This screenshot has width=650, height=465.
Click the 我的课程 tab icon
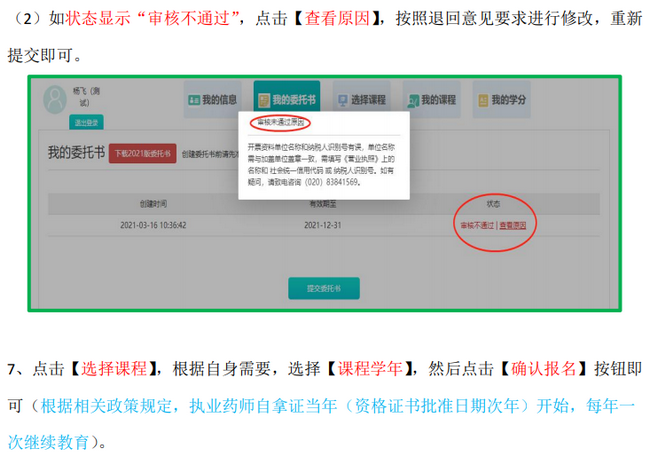pyautogui.click(x=412, y=100)
